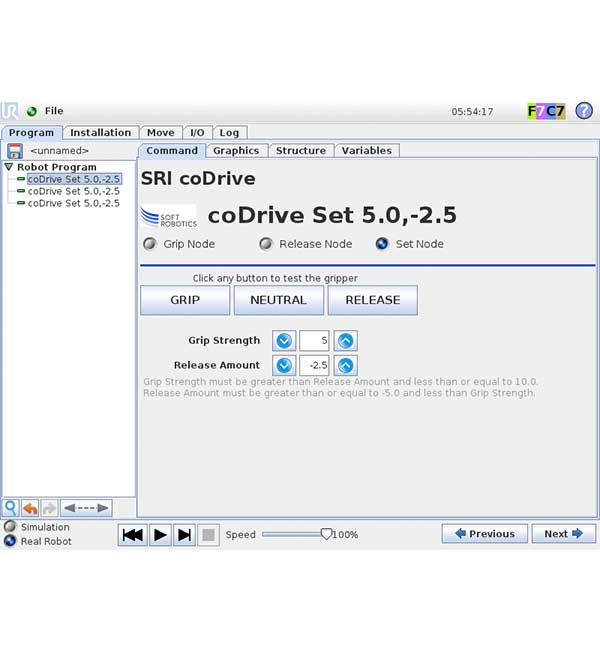Rewind program to the start
This screenshot has width=600, height=650.
click(x=132, y=535)
